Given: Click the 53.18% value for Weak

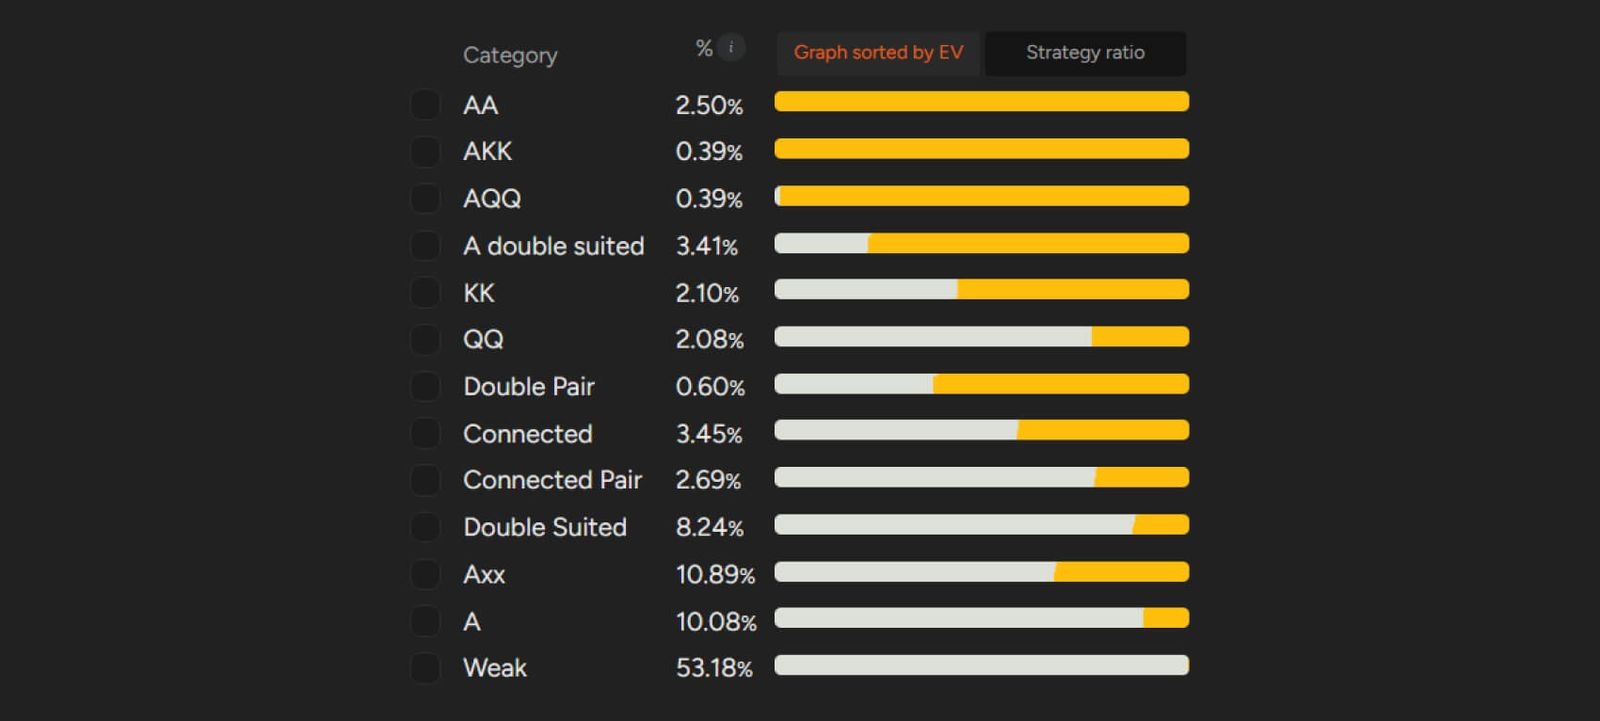Looking at the screenshot, I should (x=714, y=668).
